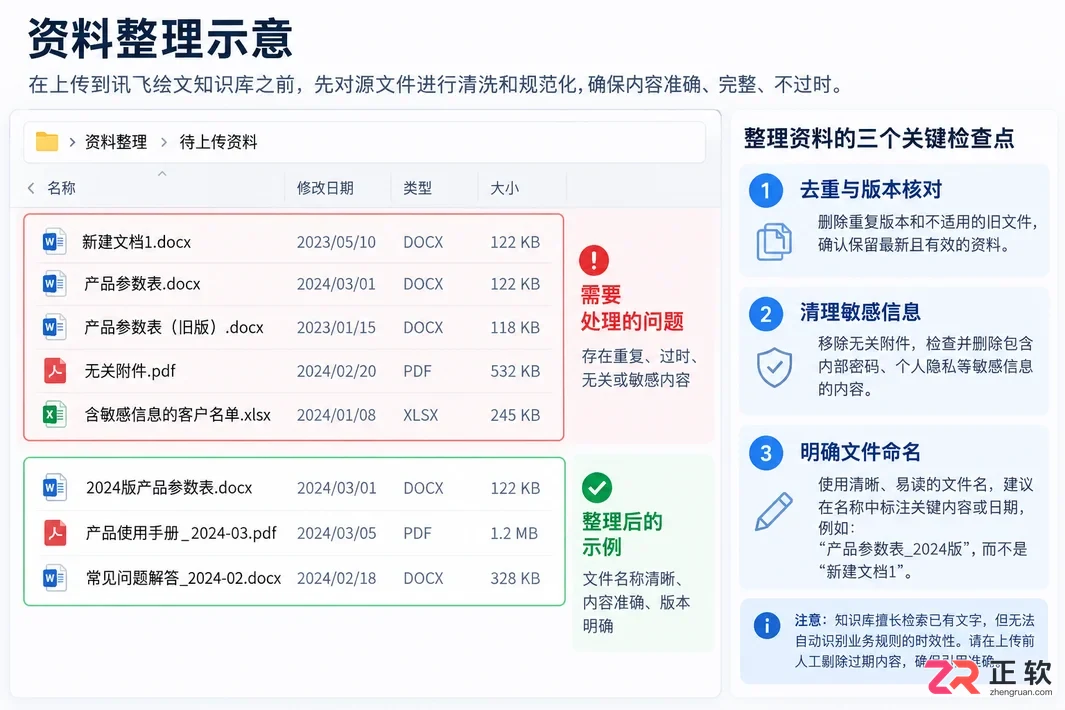This screenshot has height=710, width=1065.
Task: Expand chevron before 待上传资料 breadcrumb
Action: point(164,142)
